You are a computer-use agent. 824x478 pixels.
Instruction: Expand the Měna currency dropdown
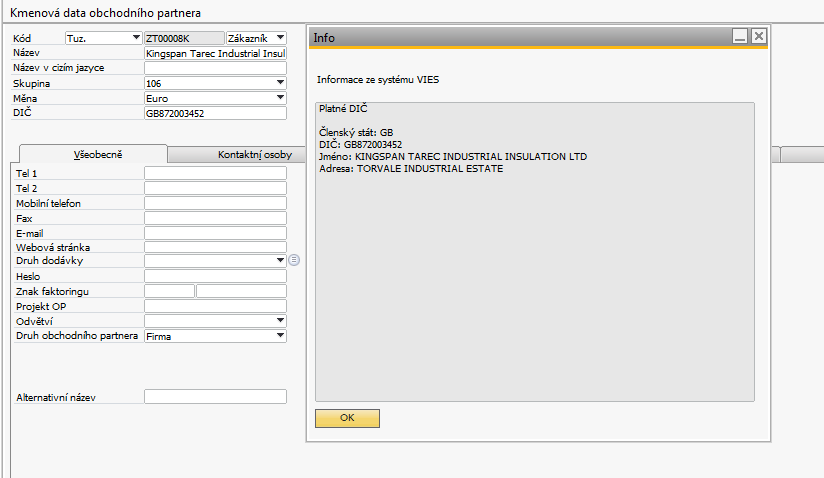pos(280,98)
